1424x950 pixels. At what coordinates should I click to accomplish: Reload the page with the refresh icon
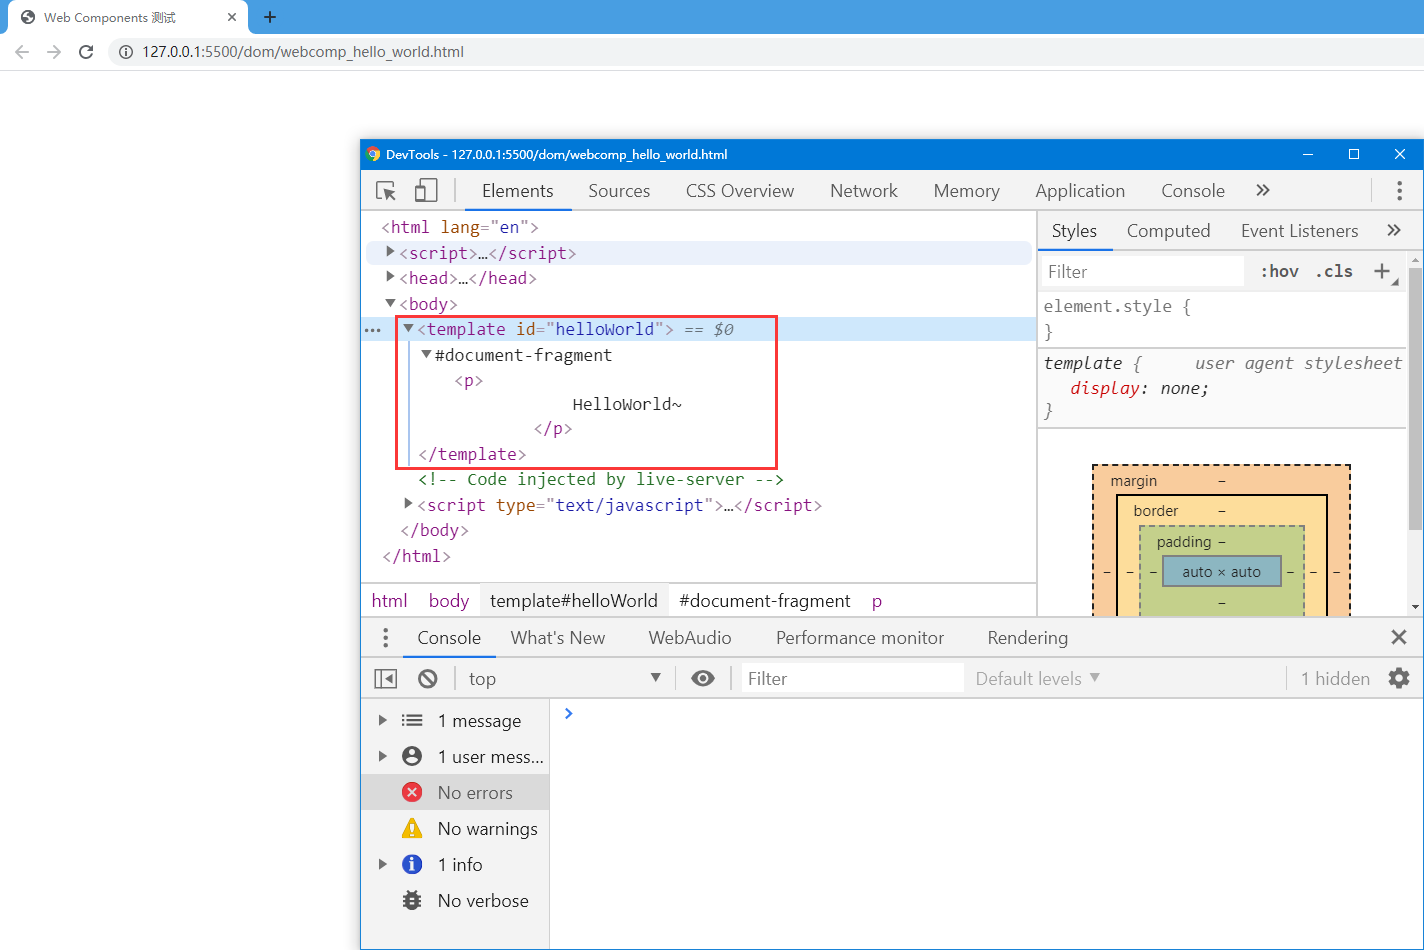tap(85, 51)
